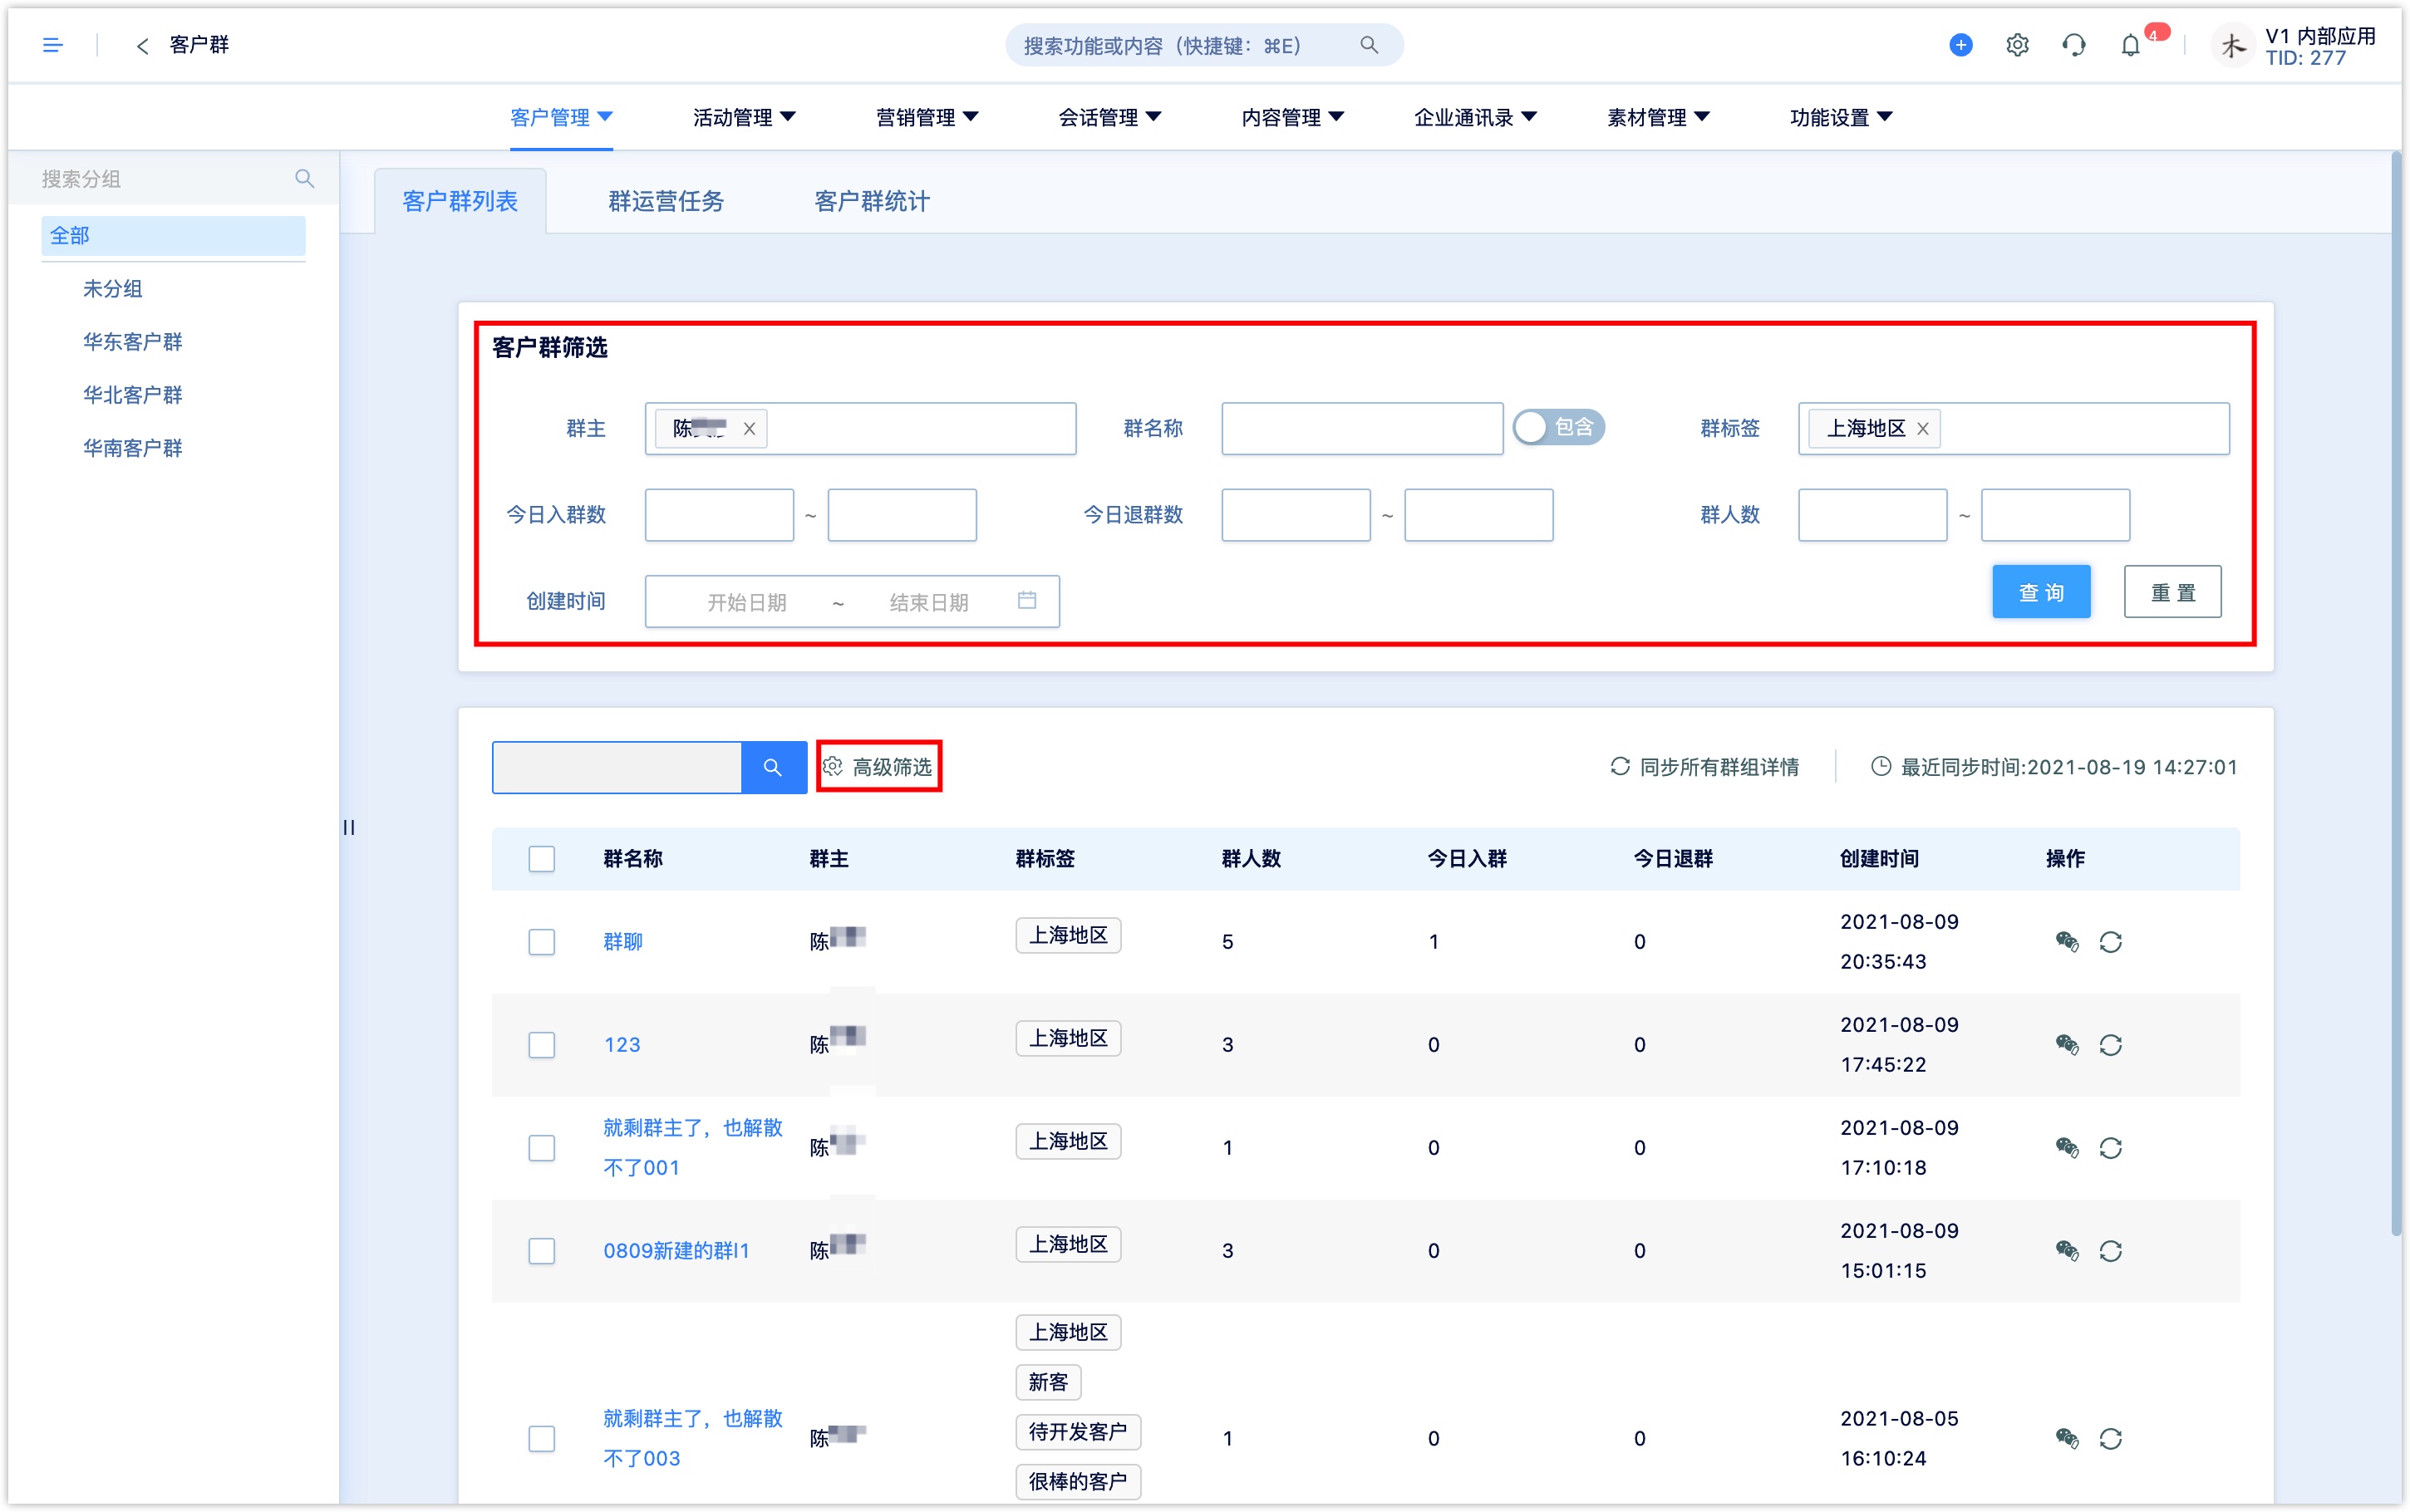Viewport: 2410px width, 1512px height.
Task: Click the clock icon before 最近同步时间
Action: 1880,767
